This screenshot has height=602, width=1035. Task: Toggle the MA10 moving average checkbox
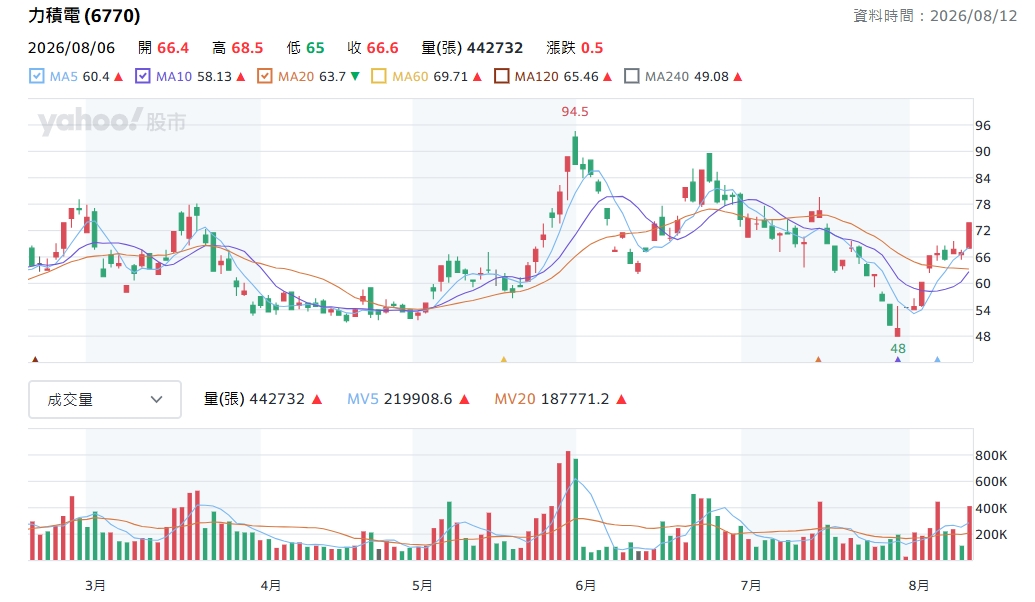pyautogui.click(x=143, y=77)
